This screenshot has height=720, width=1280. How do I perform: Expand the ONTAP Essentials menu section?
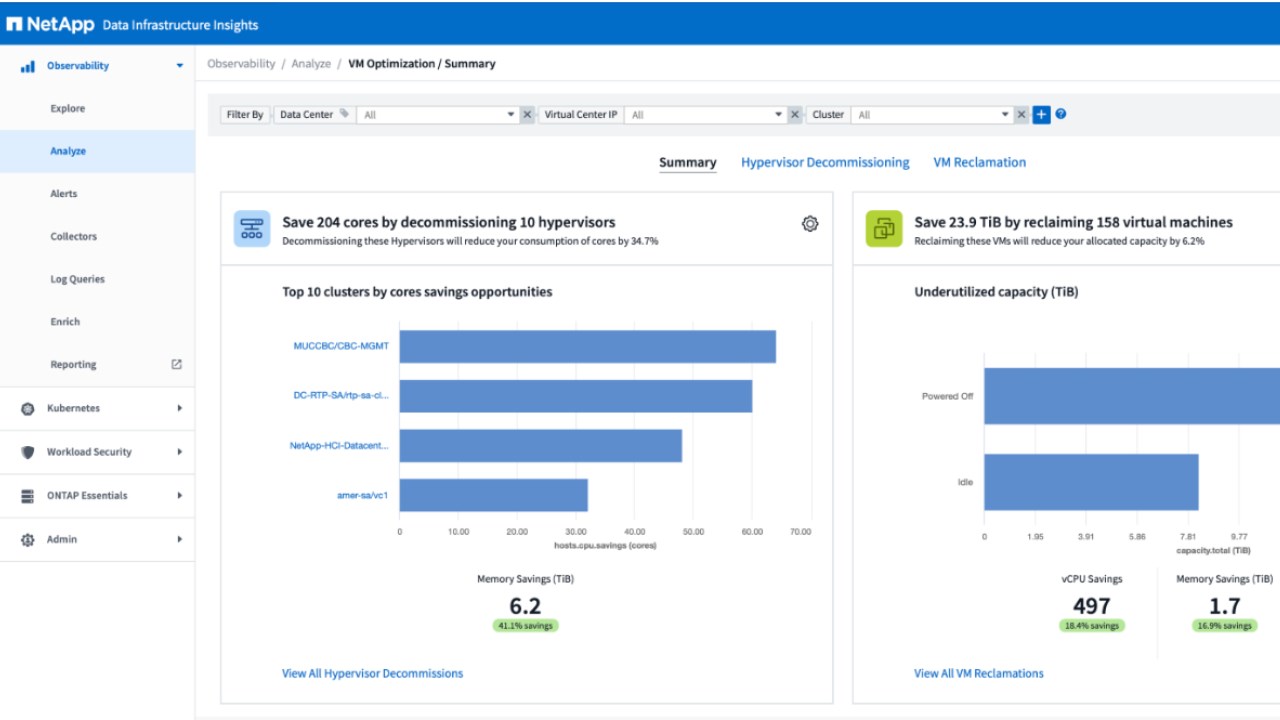(x=180, y=496)
